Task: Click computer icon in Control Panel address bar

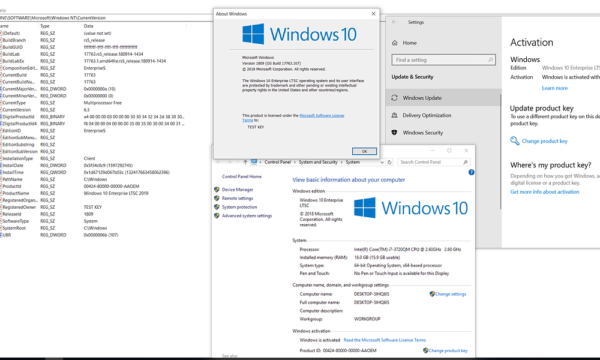Action: (x=254, y=162)
